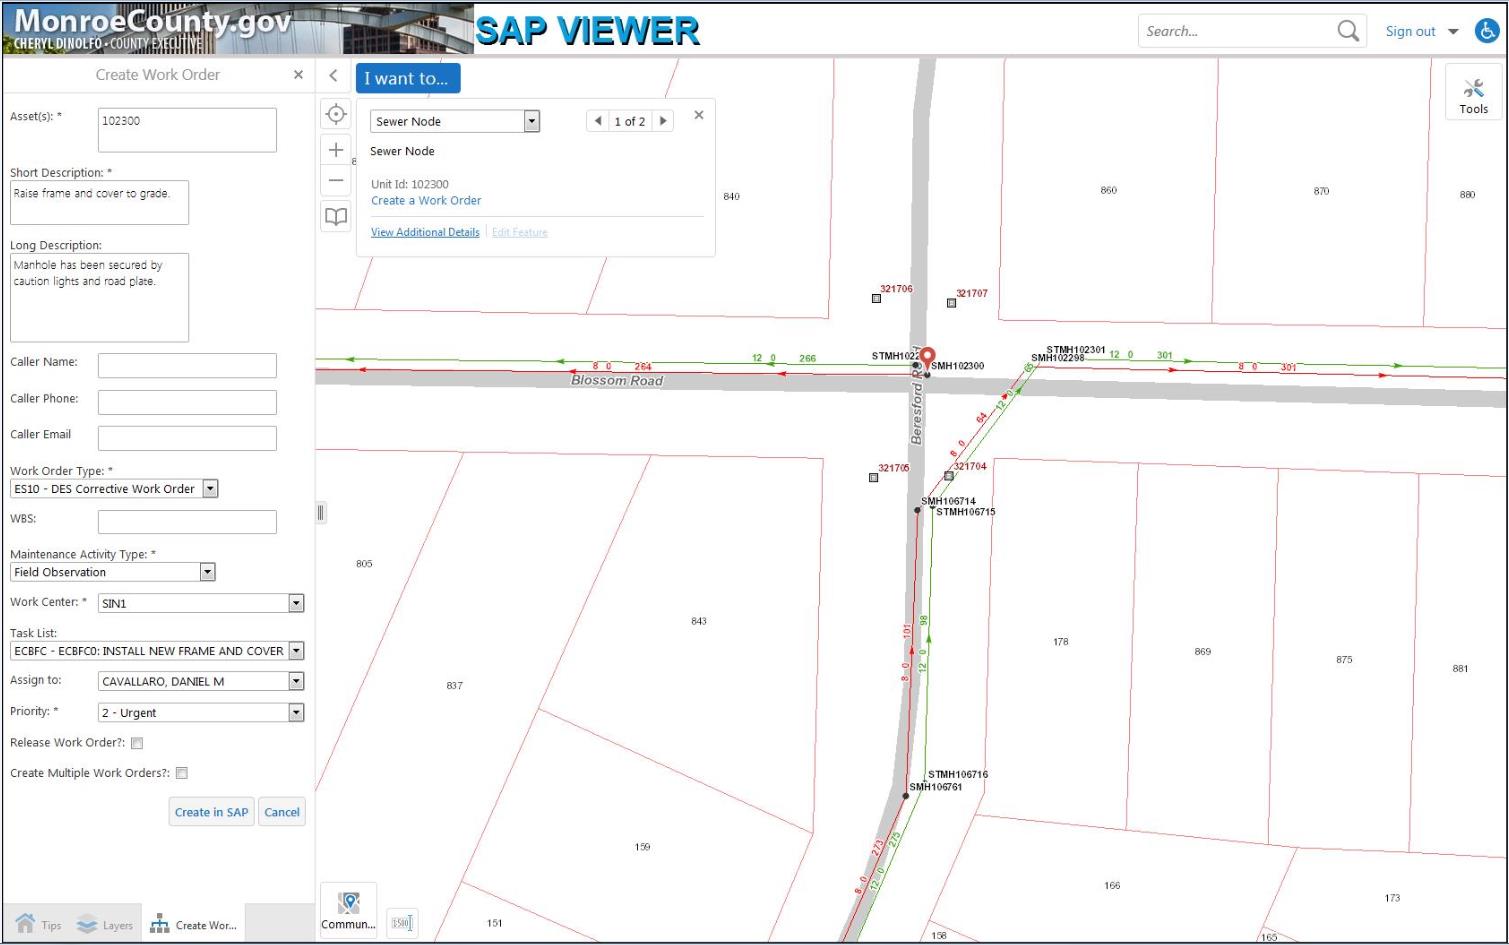
Task: Open View Additional Details link
Action: click(425, 232)
